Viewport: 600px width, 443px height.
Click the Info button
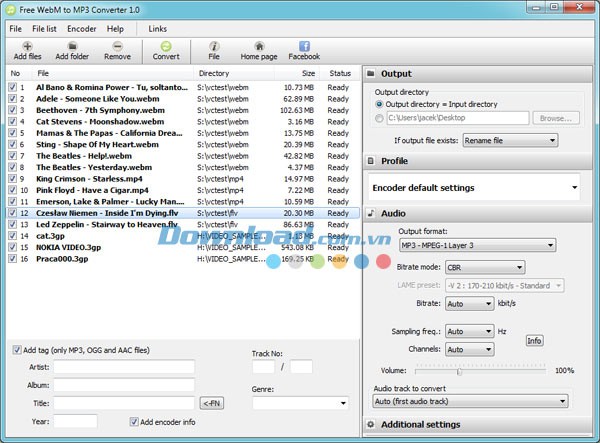click(x=534, y=340)
